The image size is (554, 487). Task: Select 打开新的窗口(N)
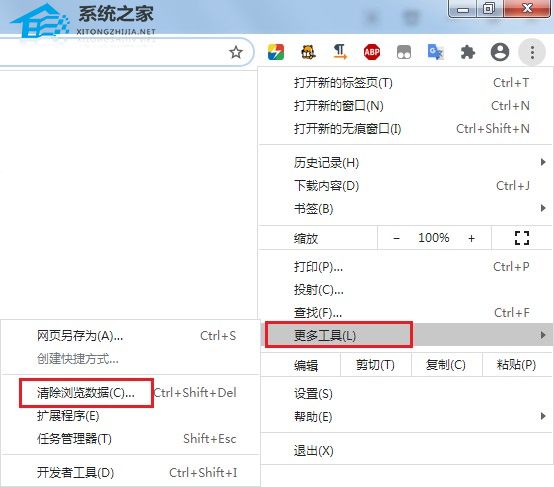(x=406, y=106)
